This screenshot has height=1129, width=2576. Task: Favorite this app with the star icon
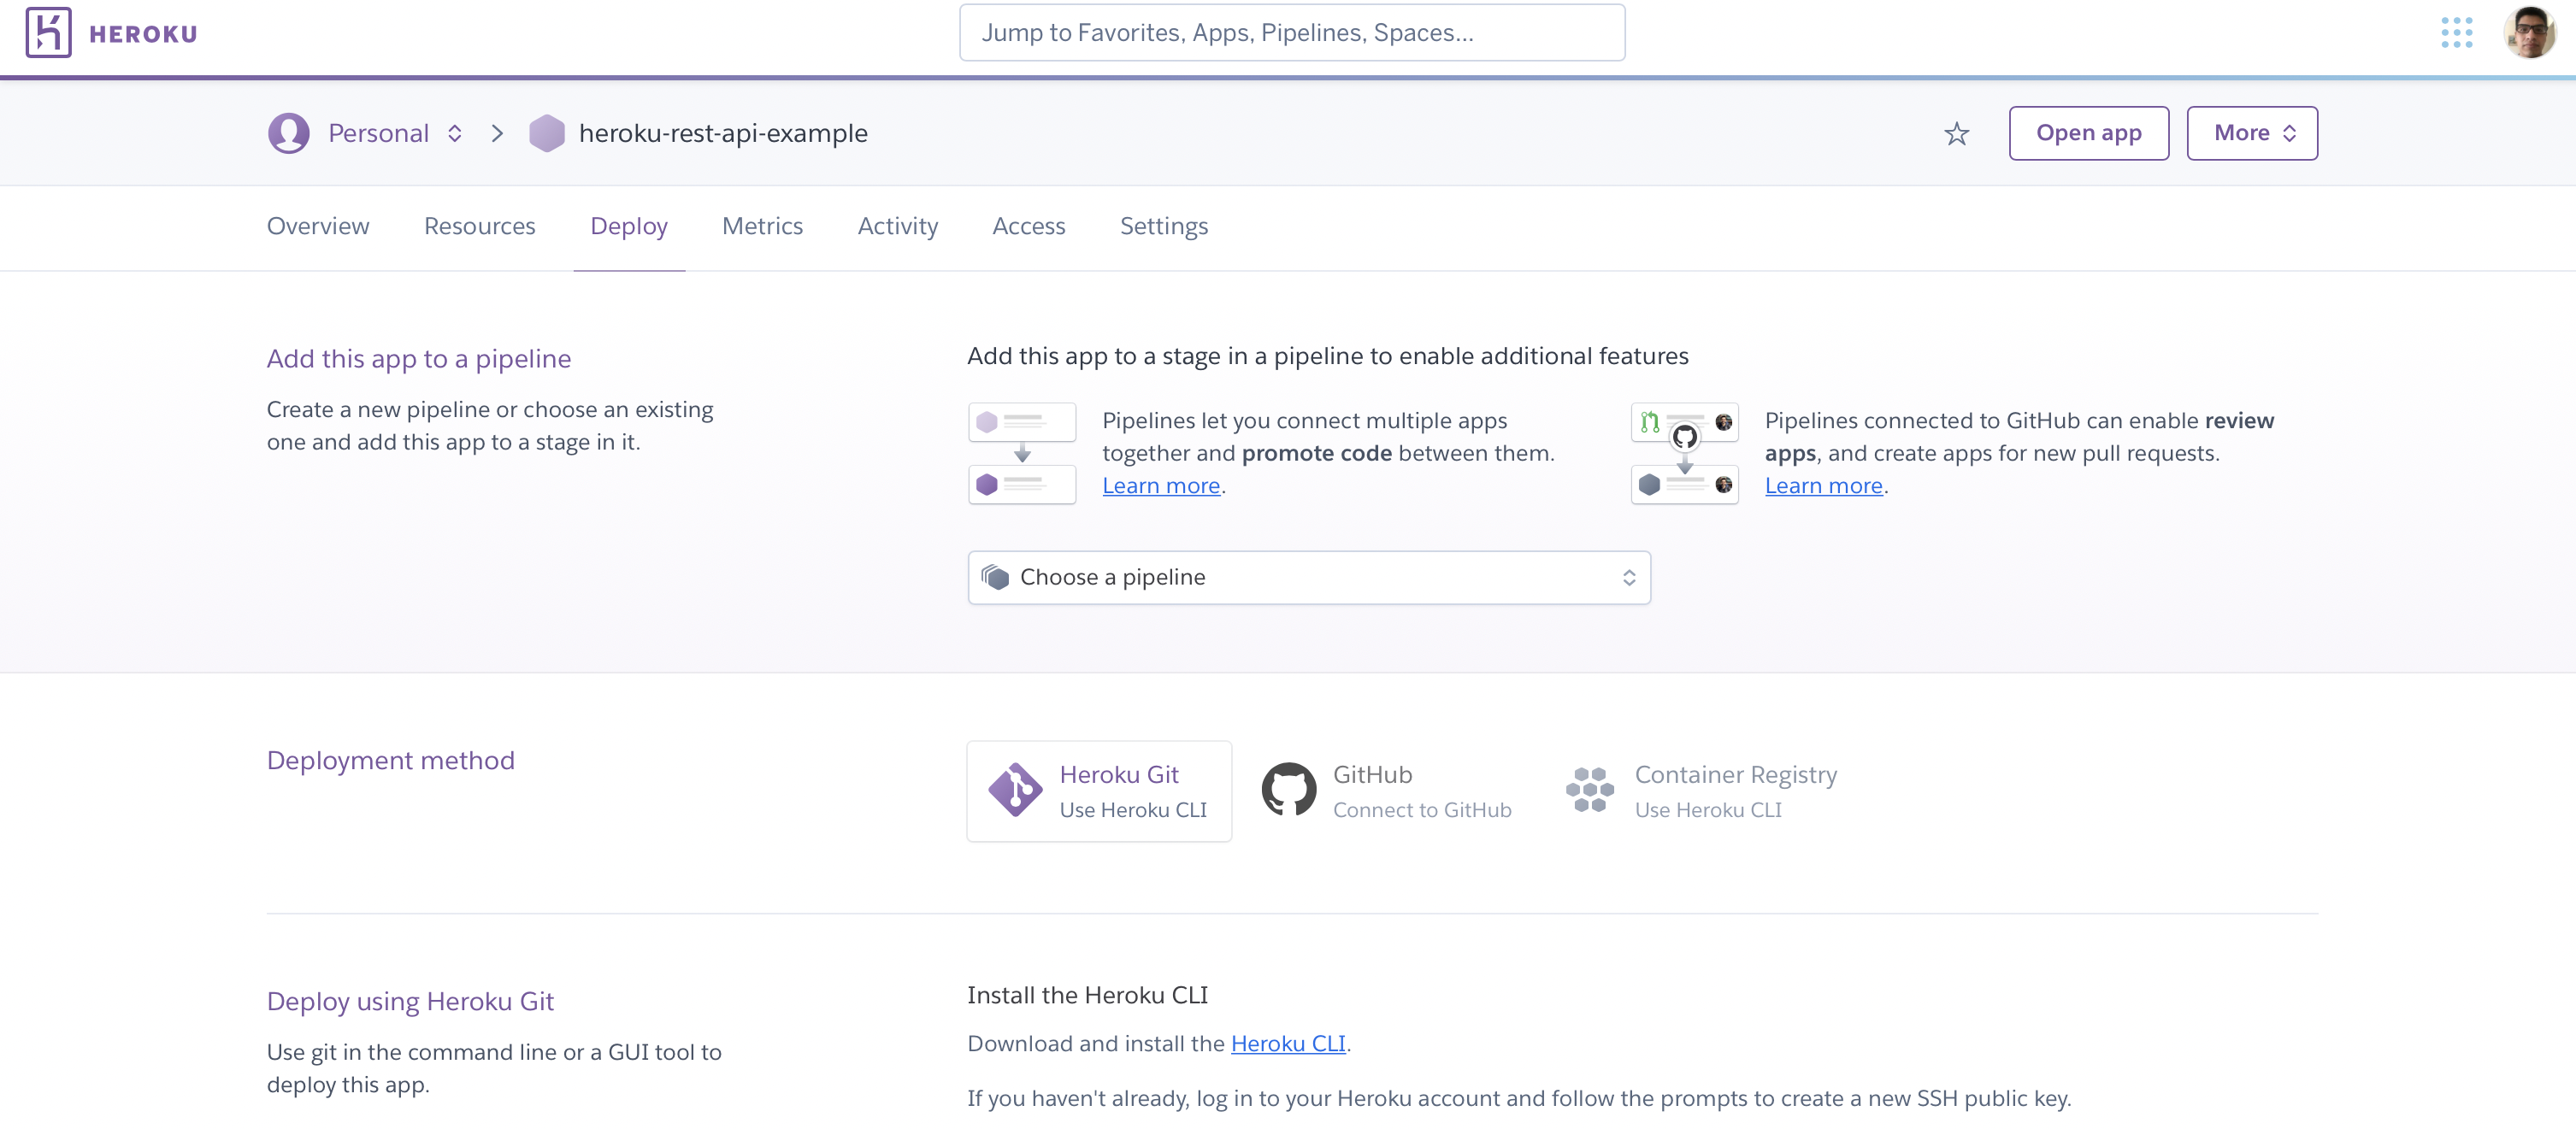point(1956,134)
